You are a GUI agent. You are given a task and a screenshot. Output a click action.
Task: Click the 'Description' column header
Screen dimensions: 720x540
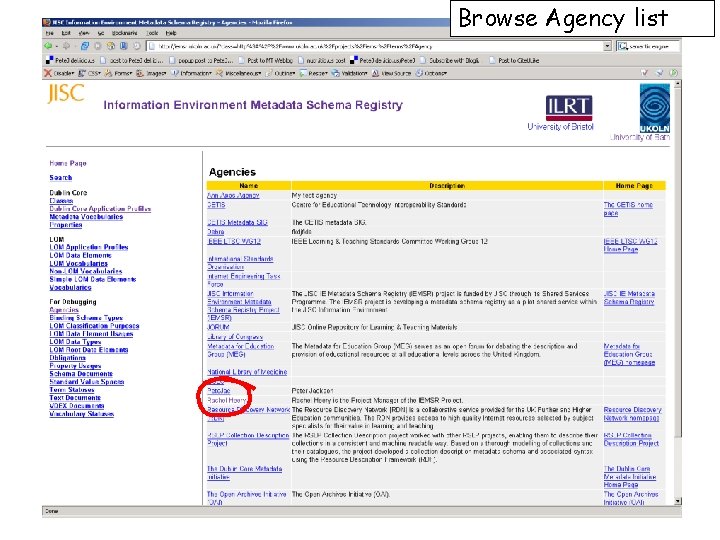tap(447, 186)
